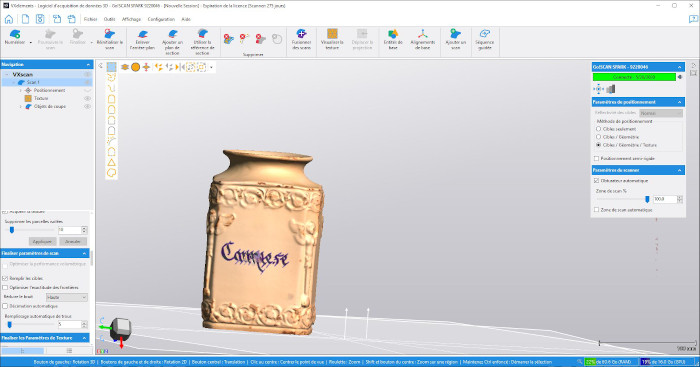Click the Zone de scan % slider handle
700x367 pixels.
647,199
